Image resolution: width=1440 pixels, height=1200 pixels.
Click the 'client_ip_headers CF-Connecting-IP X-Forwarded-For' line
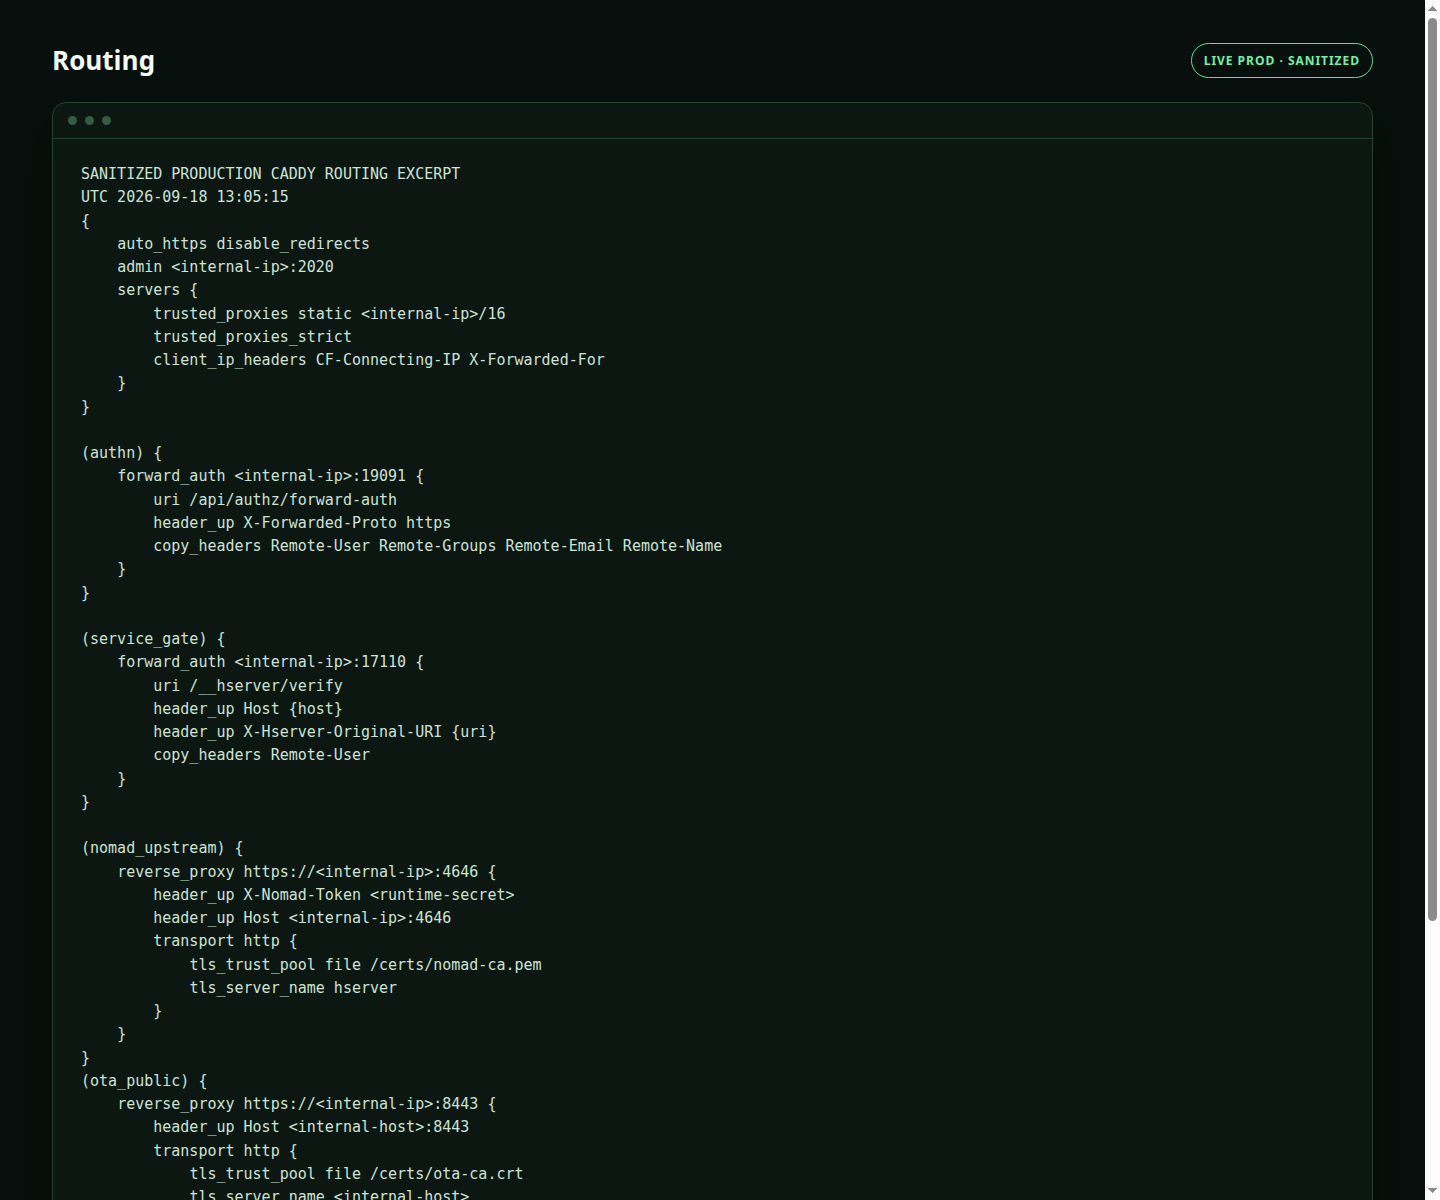point(379,360)
